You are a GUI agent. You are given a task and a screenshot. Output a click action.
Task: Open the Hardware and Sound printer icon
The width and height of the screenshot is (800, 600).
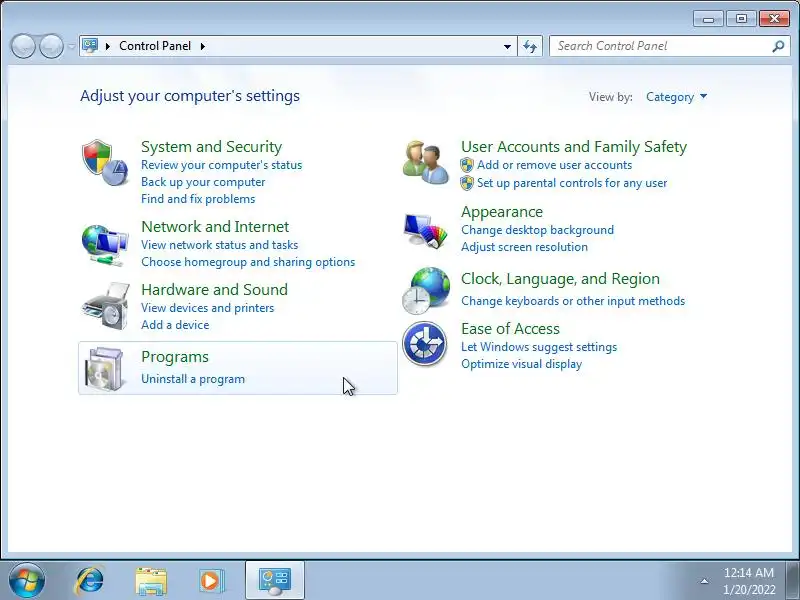pos(106,306)
